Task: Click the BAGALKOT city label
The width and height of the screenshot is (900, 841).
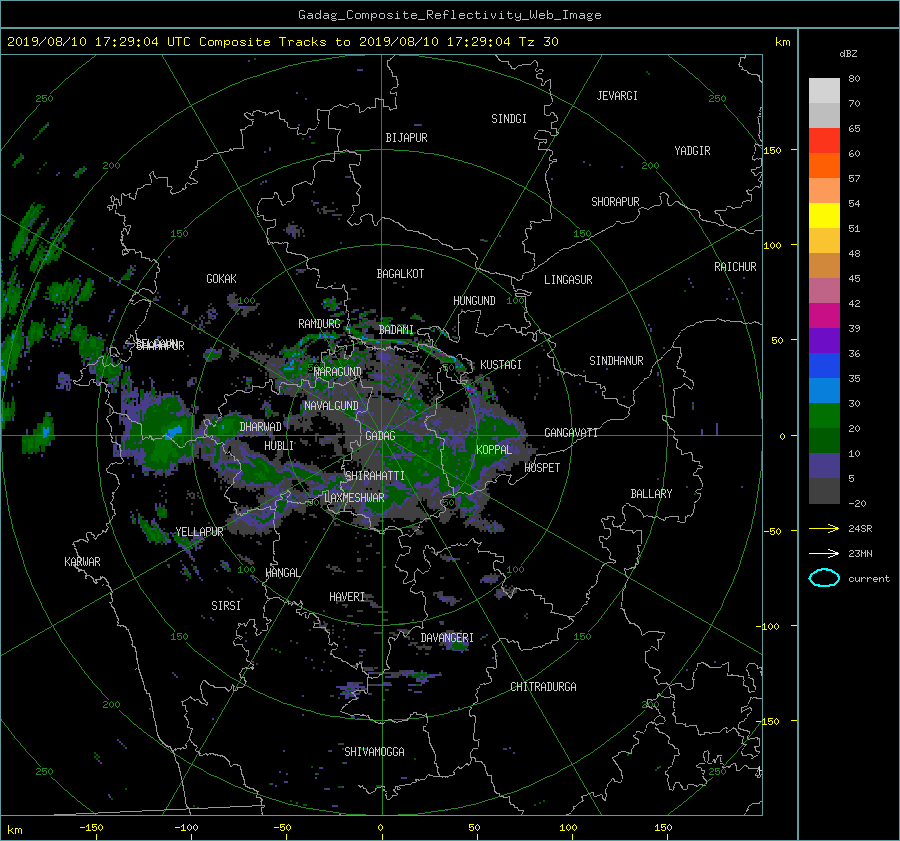Action: [400, 274]
